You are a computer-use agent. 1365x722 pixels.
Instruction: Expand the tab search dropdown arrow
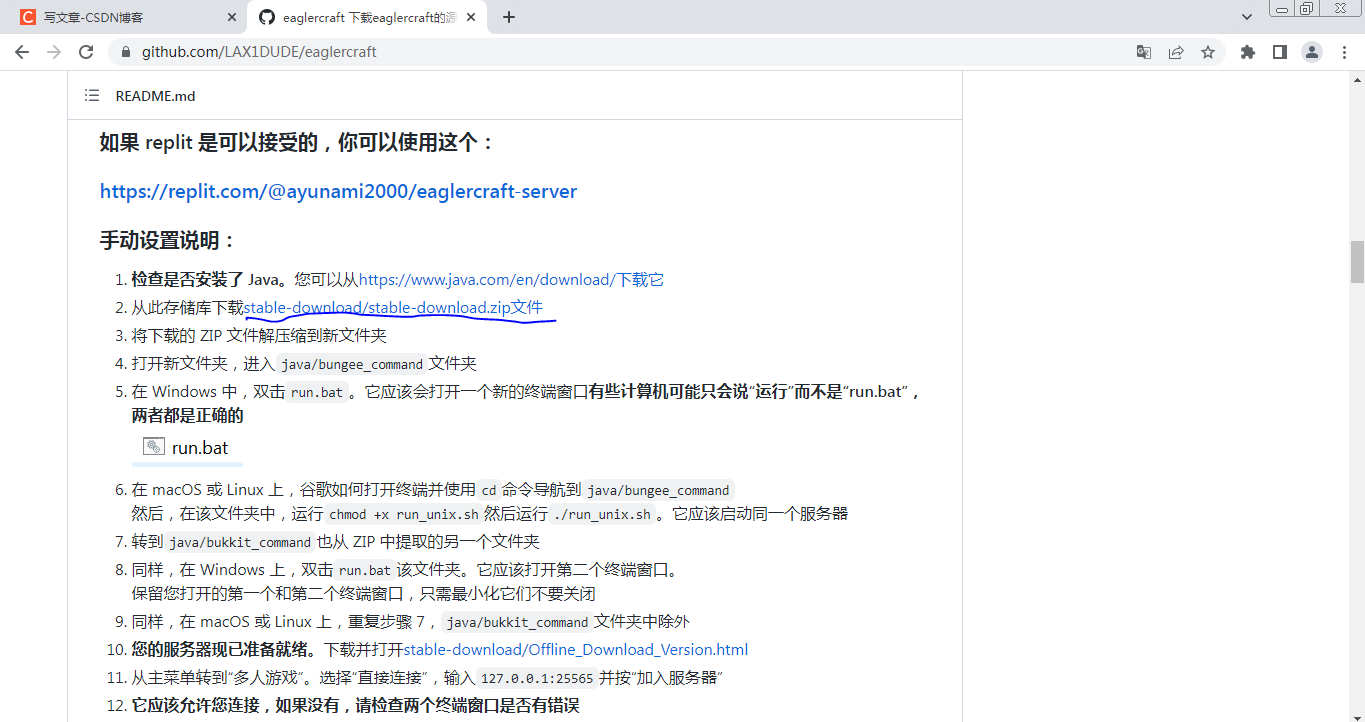1247,17
